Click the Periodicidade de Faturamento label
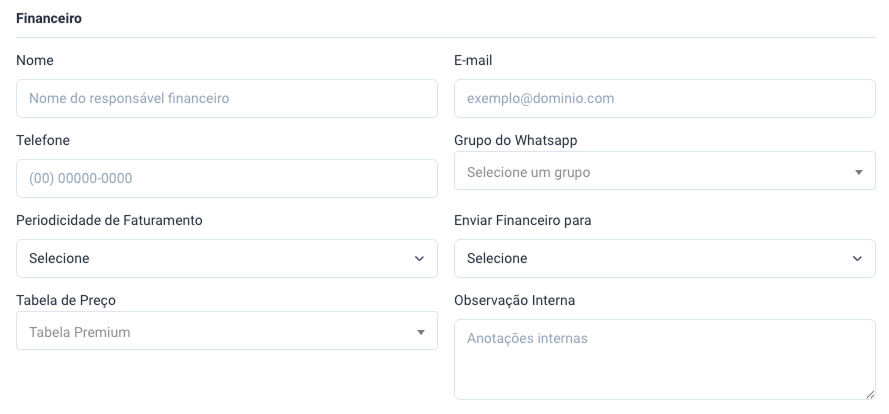The width and height of the screenshot is (889, 414). [x=109, y=220]
